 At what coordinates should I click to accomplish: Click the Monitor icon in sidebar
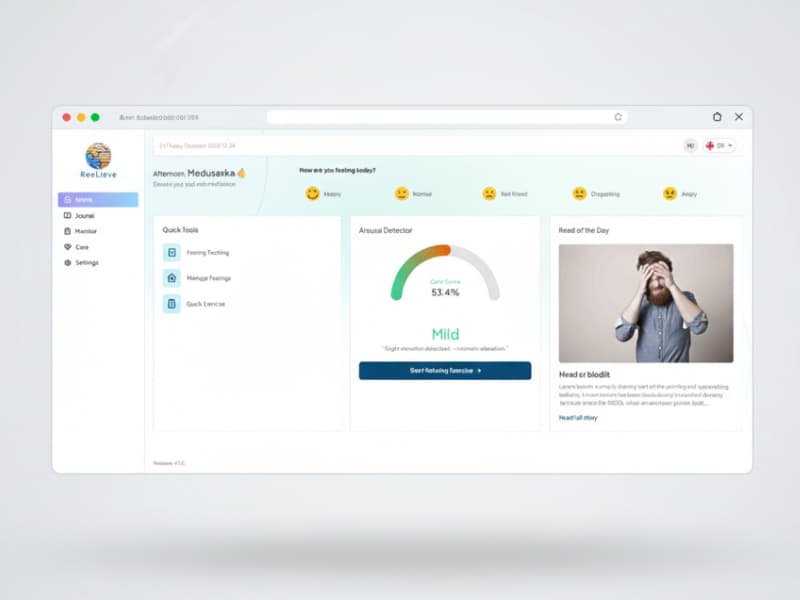(x=67, y=231)
